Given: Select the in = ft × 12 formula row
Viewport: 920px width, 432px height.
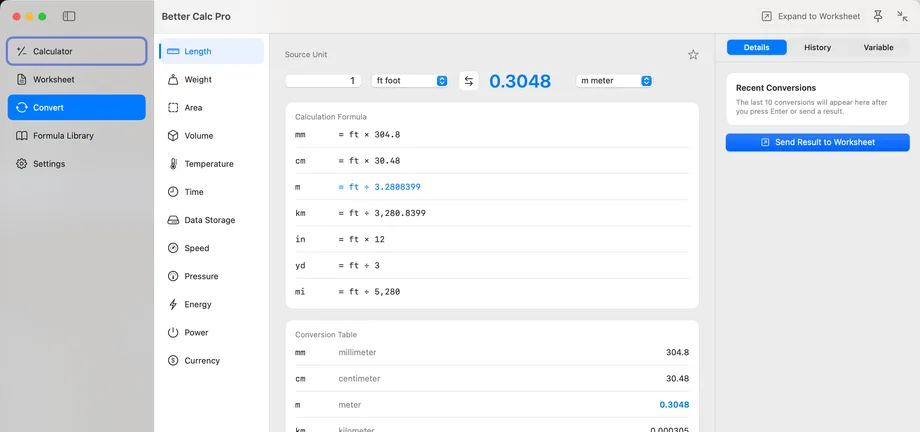Looking at the screenshot, I should pos(492,239).
